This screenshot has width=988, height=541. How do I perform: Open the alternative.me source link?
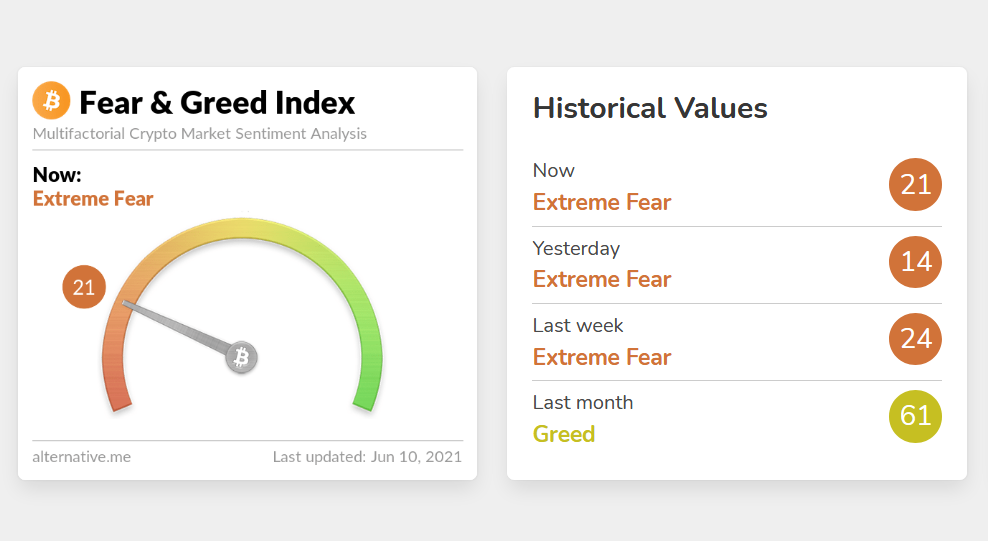(81, 457)
